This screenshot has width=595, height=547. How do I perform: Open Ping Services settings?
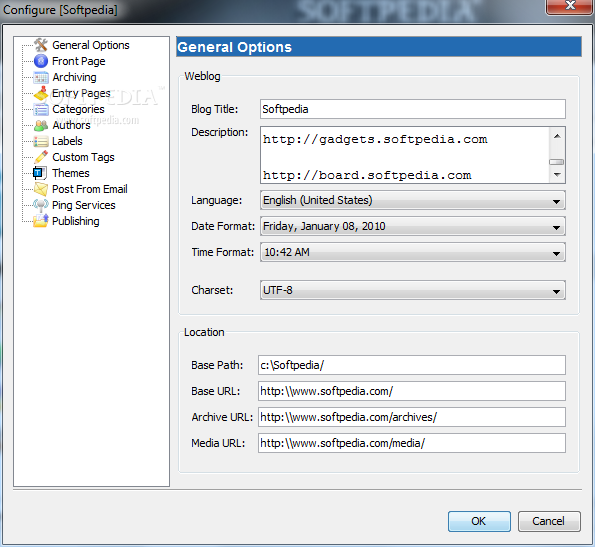point(83,205)
